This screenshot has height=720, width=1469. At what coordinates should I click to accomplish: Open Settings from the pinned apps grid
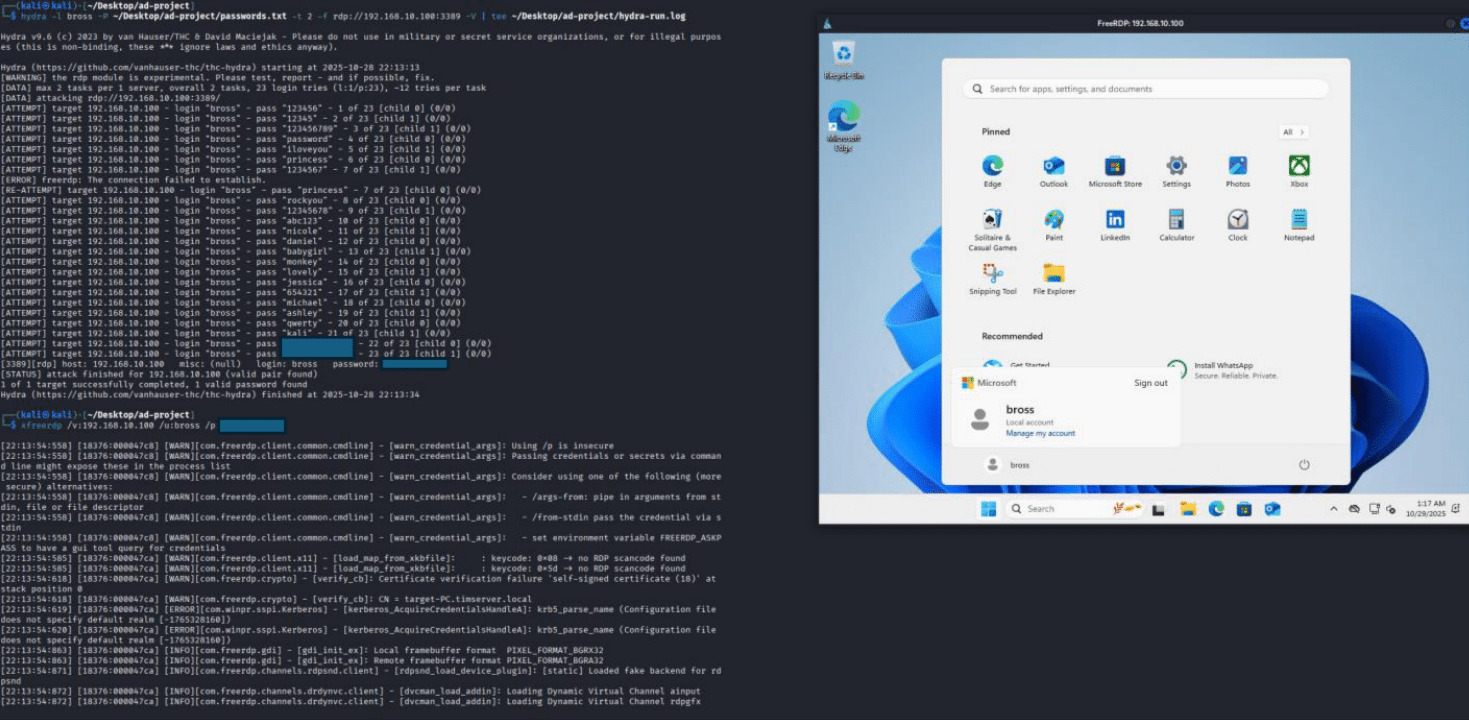[1176, 165]
